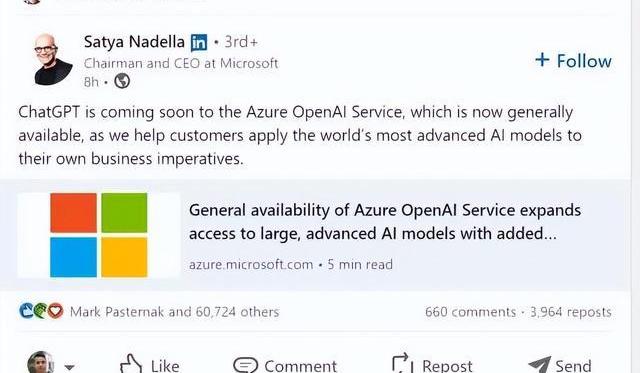Click the Comment speech bubble button
640x373 pixels.
[285, 365]
